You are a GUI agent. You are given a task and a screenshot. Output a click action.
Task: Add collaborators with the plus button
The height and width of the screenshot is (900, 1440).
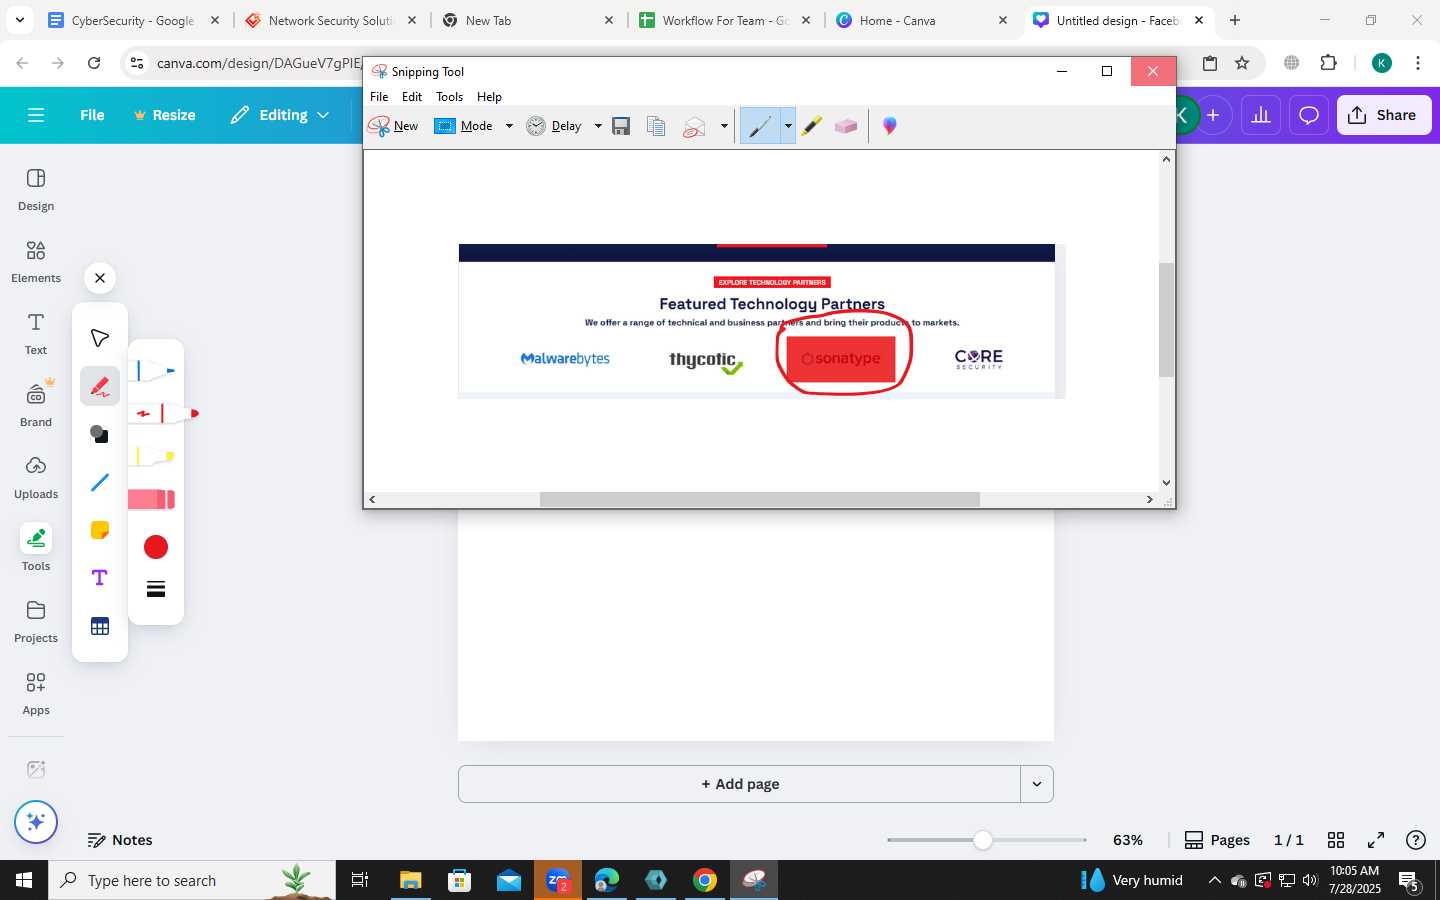click(1213, 115)
